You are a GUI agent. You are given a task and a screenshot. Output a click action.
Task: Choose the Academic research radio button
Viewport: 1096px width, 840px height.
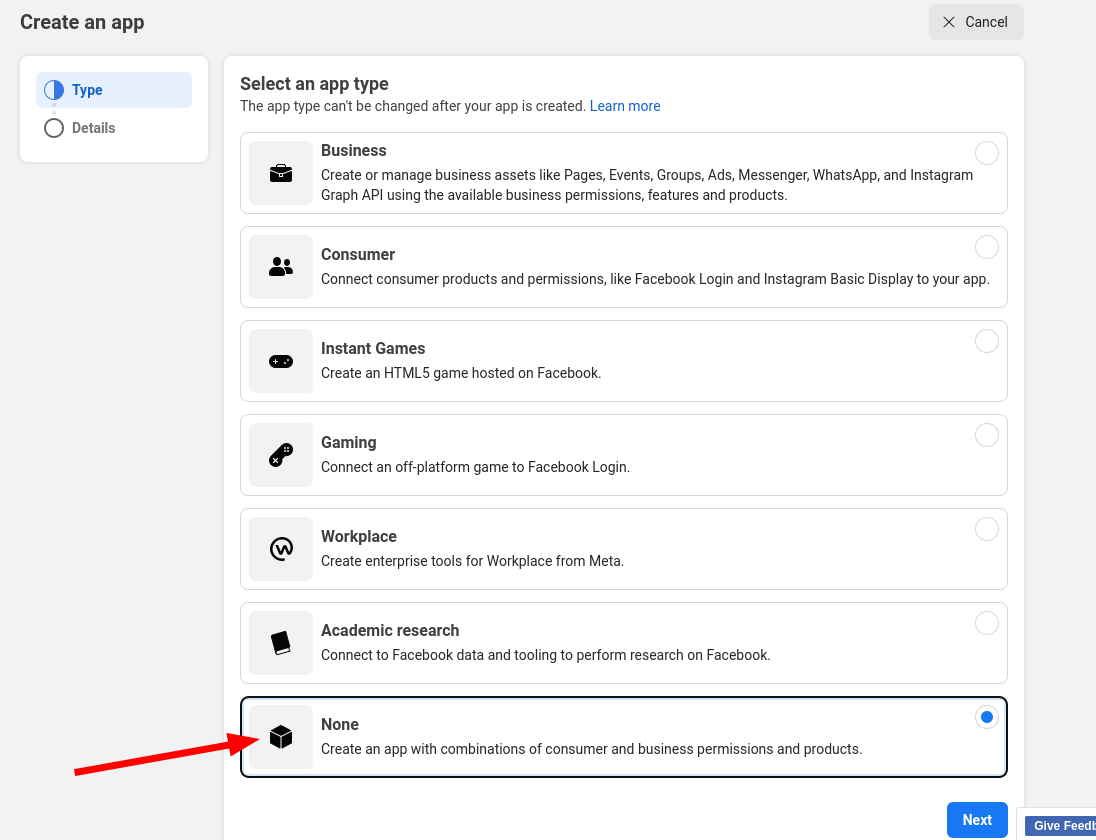(x=986, y=623)
